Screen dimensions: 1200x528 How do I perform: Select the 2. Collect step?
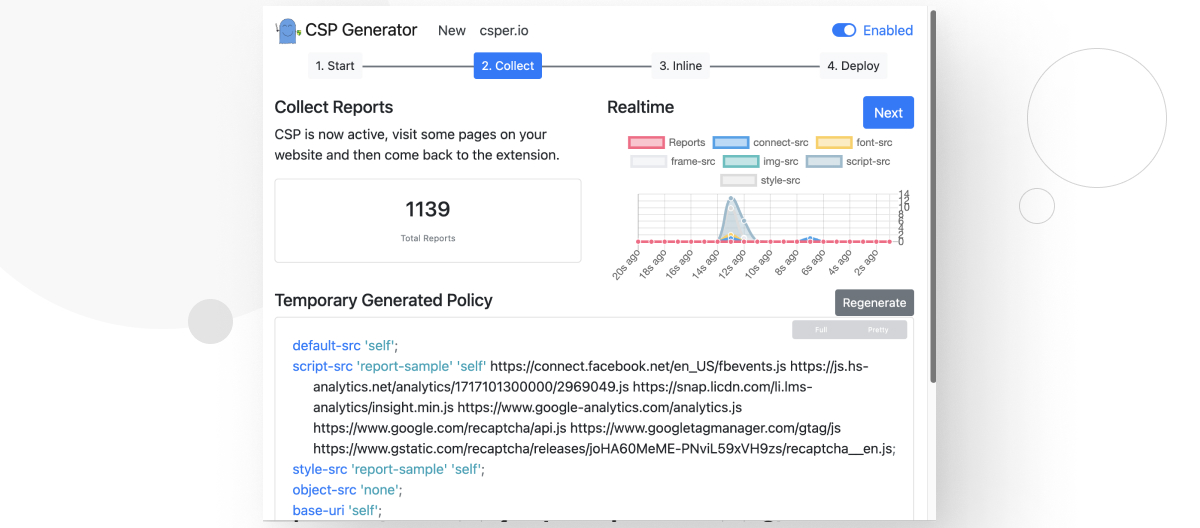click(x=508, y=66)
